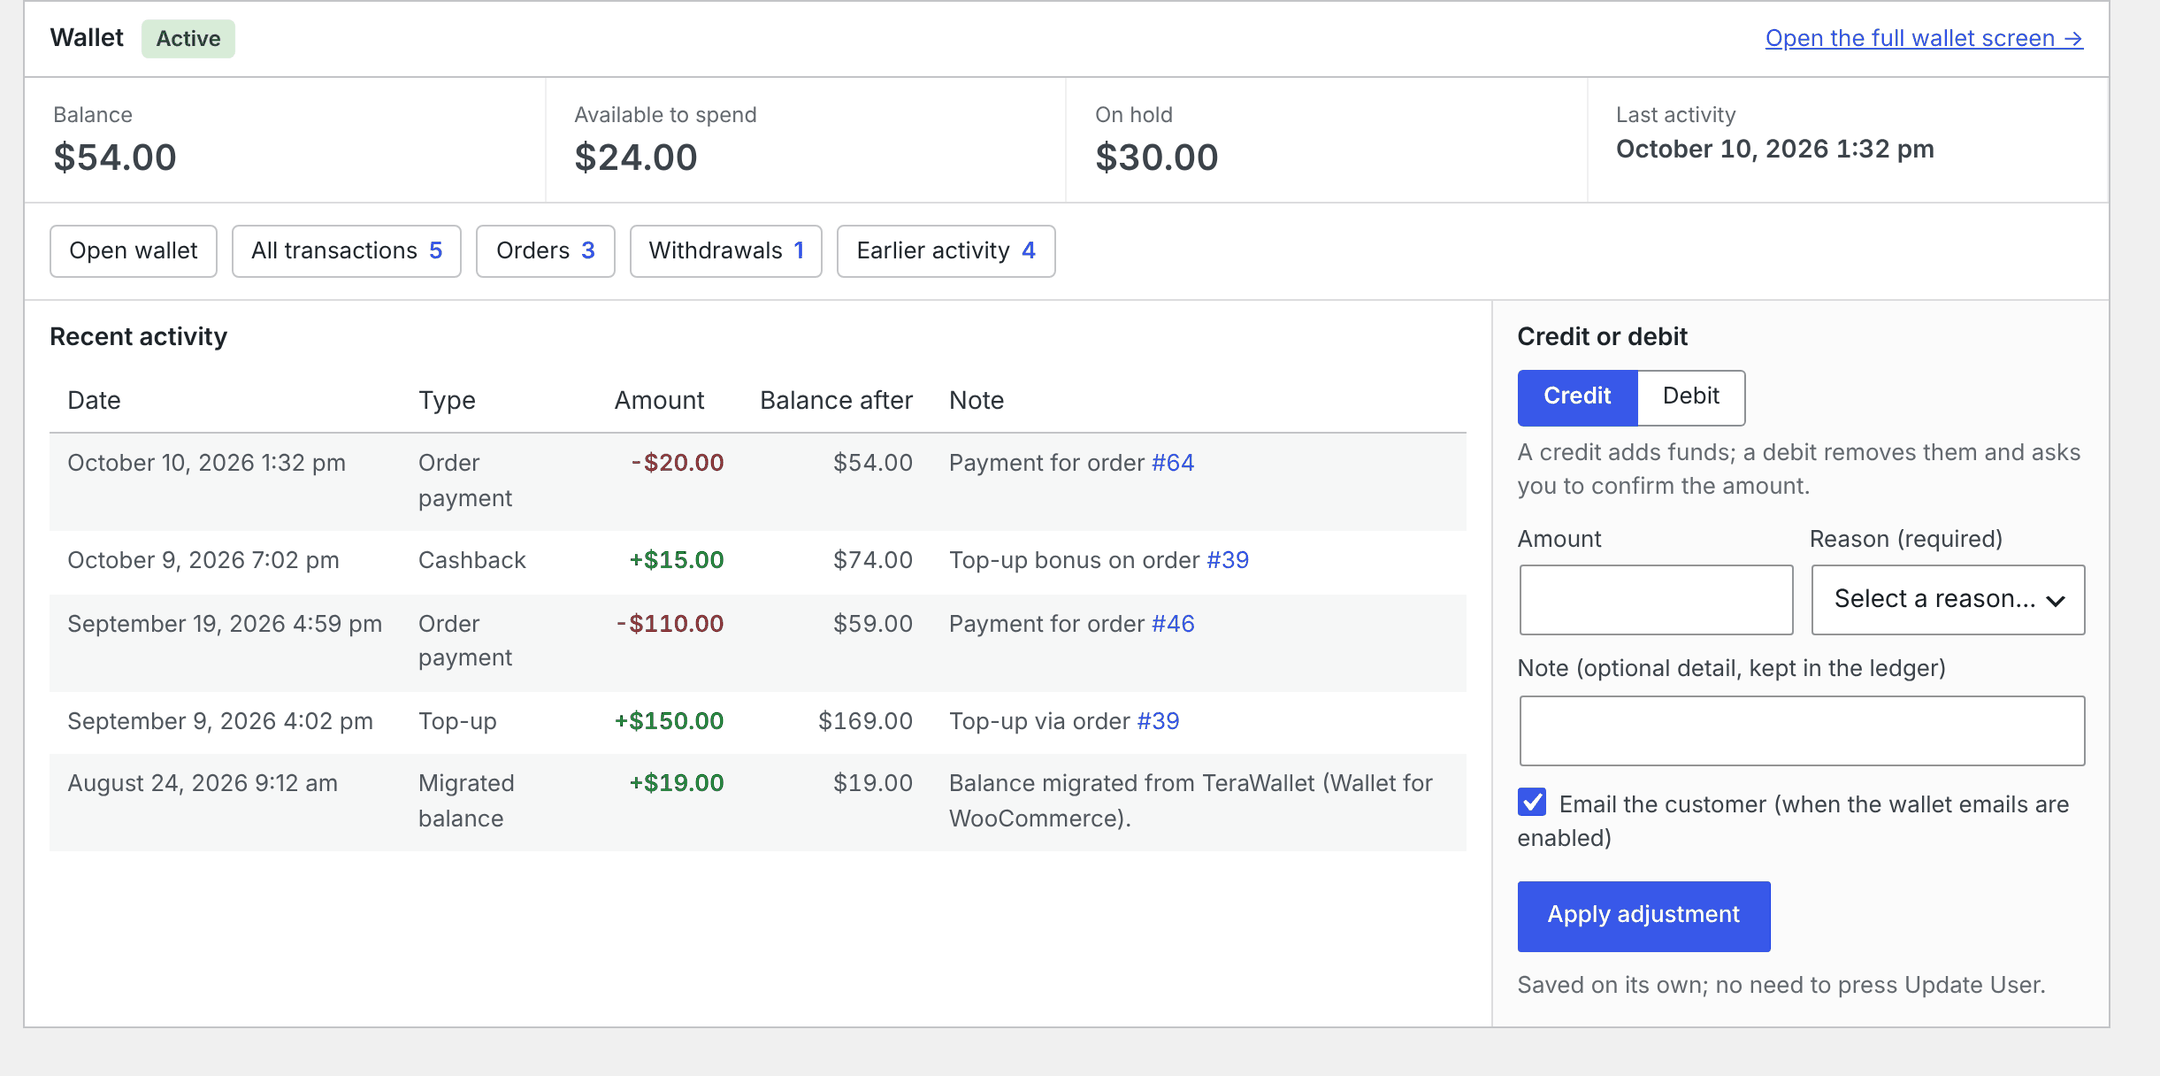The height and width of the screenshot is (1076, 2160).
Task: Filter by Withdrawals
Action: click(726, 251)
